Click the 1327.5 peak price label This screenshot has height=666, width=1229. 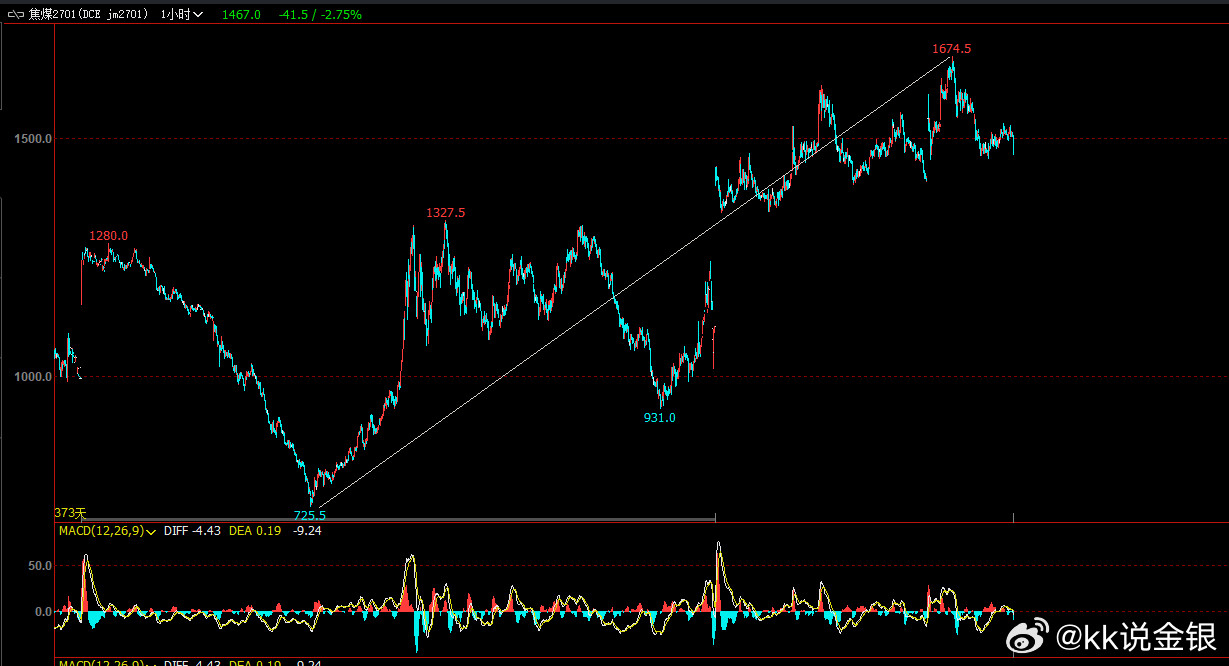coord(445,213)
